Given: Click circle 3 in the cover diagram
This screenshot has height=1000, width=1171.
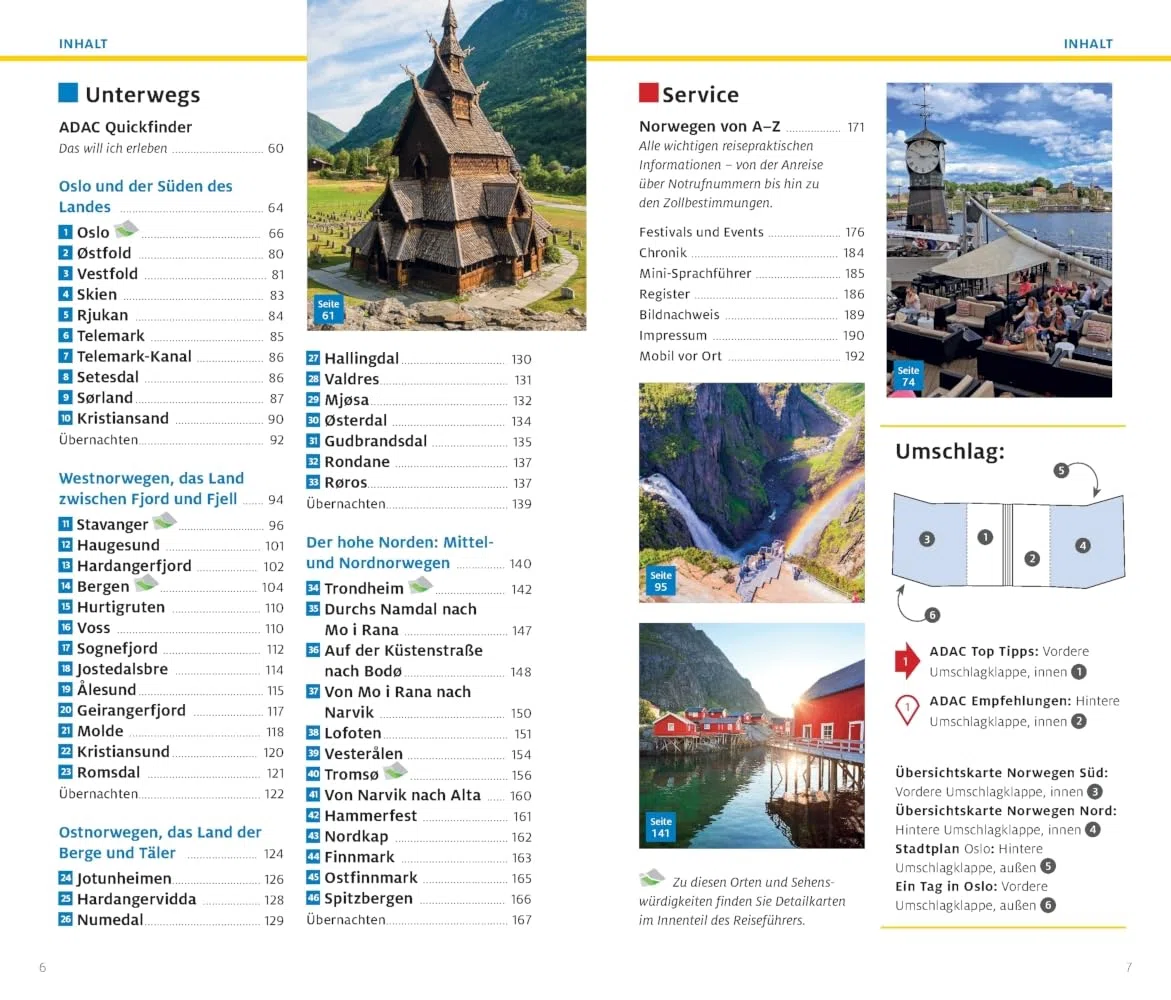Looking at the screenshot, I should [x=927, y=539].
